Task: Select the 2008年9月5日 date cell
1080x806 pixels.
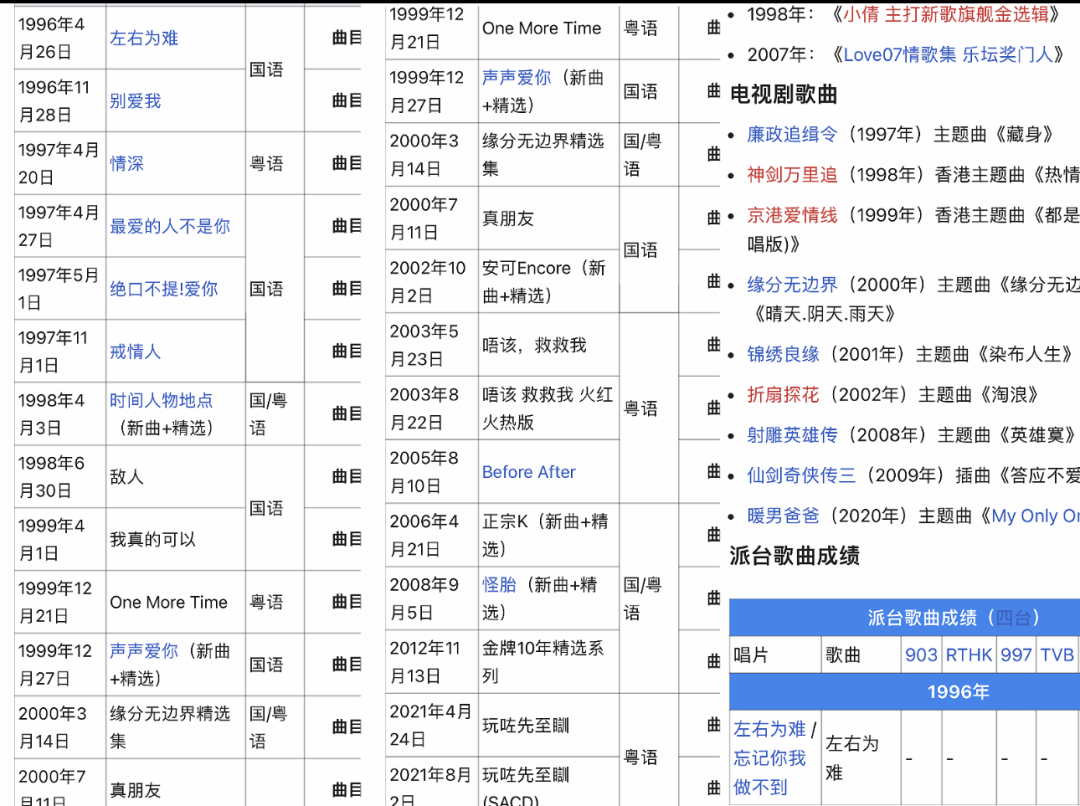Action: 432,599
